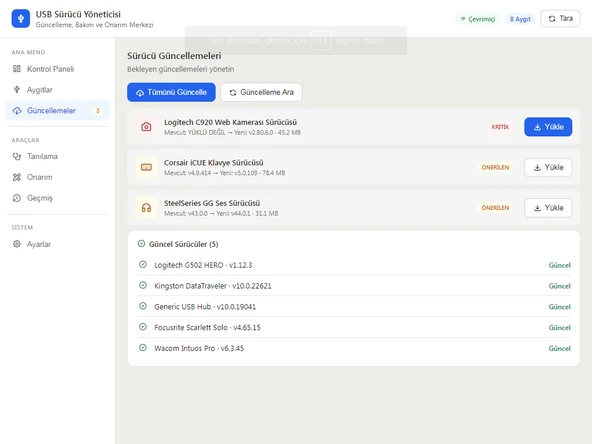Viewport: 592px width, 444px height.
Task: Click check icon for Wacom Intuos Pro
Action: (x=143, y=347)
